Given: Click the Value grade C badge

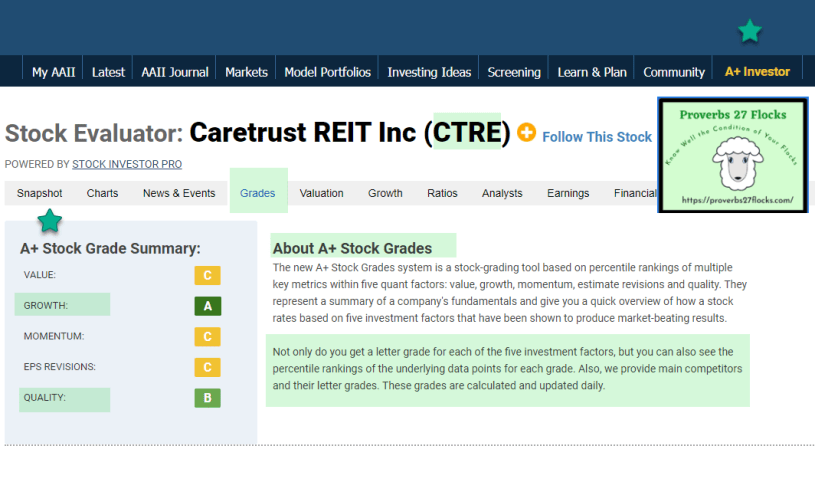Looking at the screenshot, I should point(207,275).
